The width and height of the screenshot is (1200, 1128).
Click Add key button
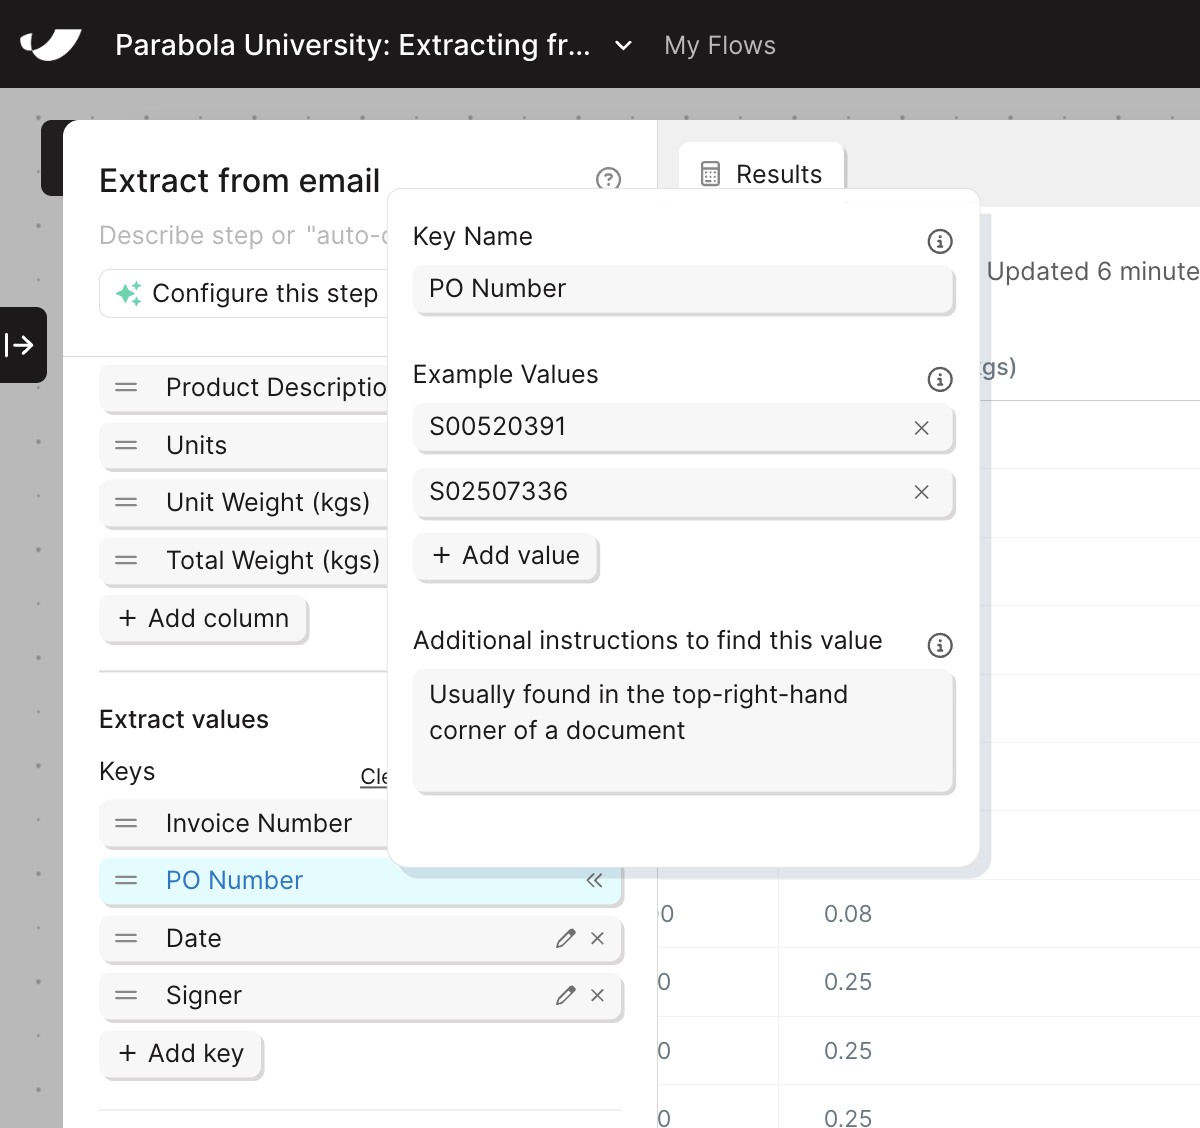pos(182,1054)
